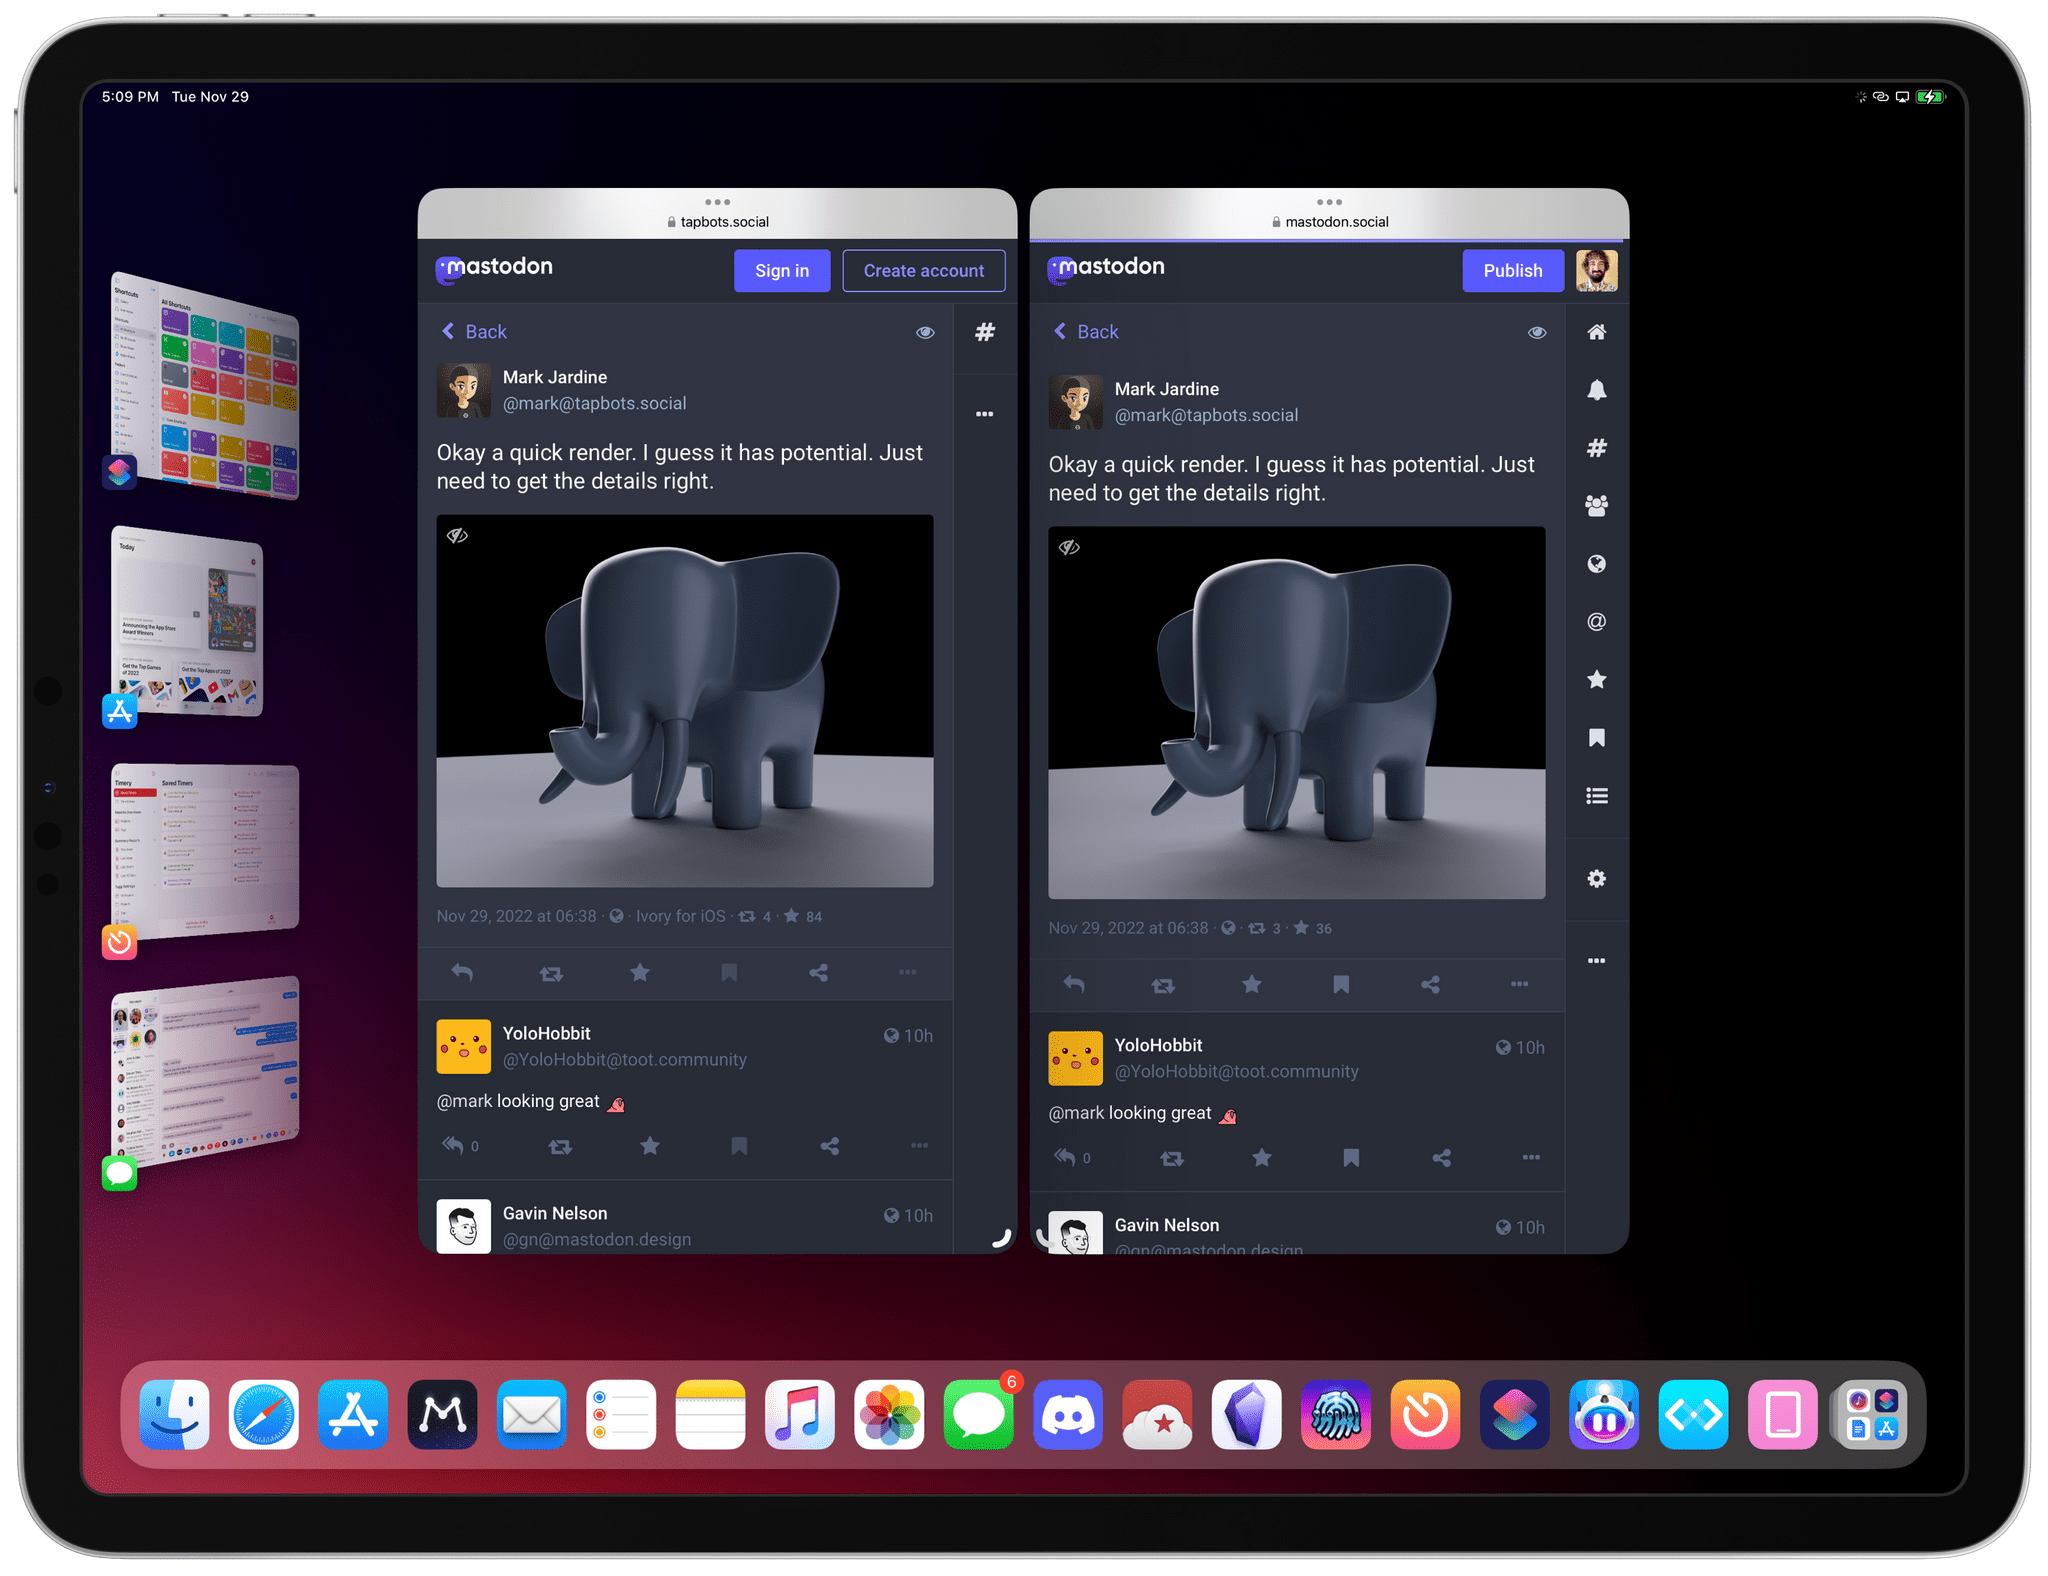The height and width of the screenshot is (1576, 2048).
Task: Open Federated timeline globe icon in sidebar
Action: (1596, 564)
